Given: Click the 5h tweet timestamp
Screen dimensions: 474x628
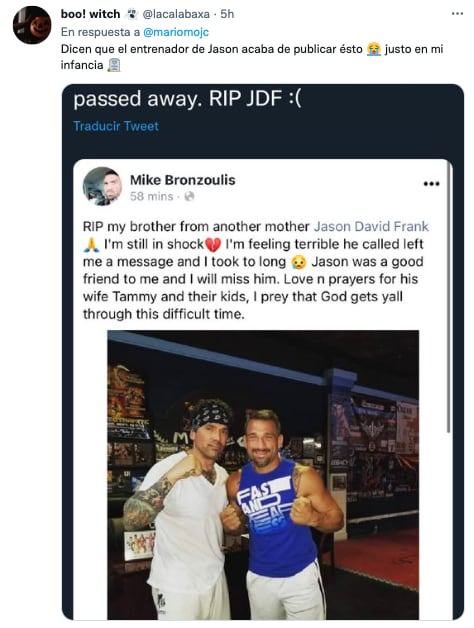Looking at the screenshot, I should [x=227, y=14].
